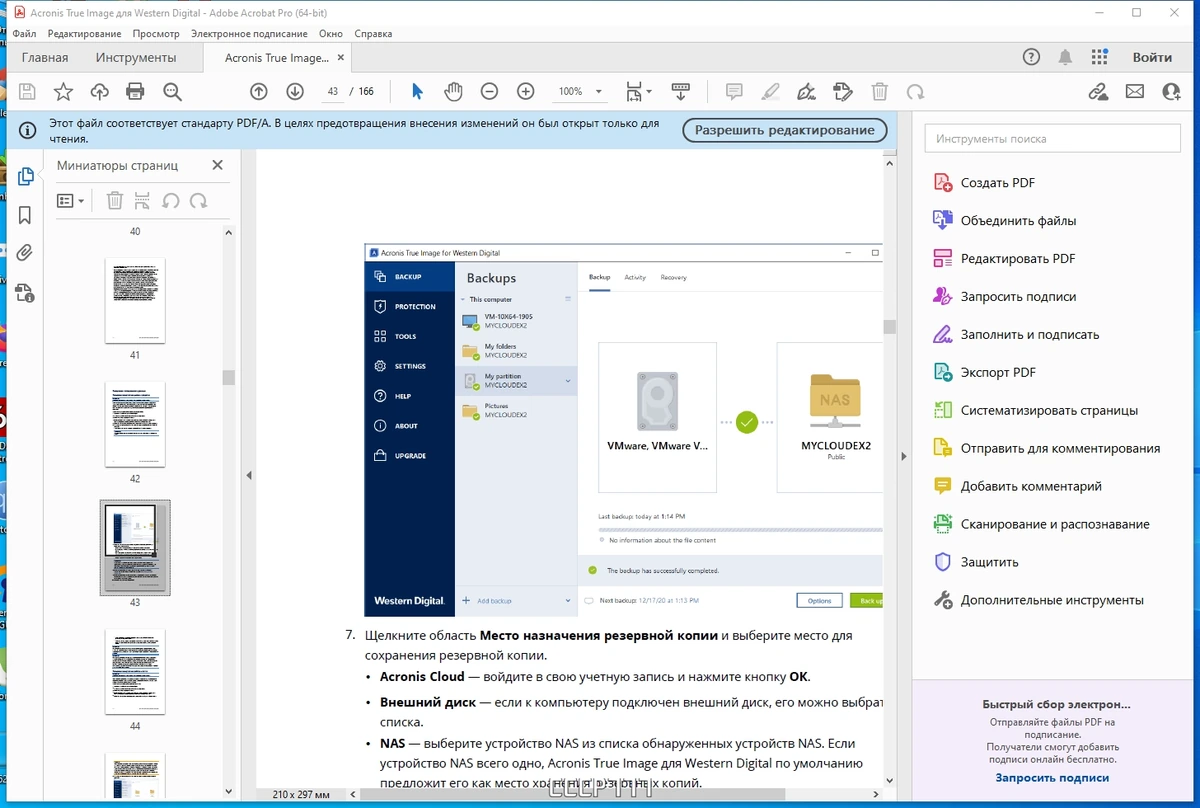Click the notifications bell icon
Screen dimensions: 1200x808
[x=1066, y=57]
